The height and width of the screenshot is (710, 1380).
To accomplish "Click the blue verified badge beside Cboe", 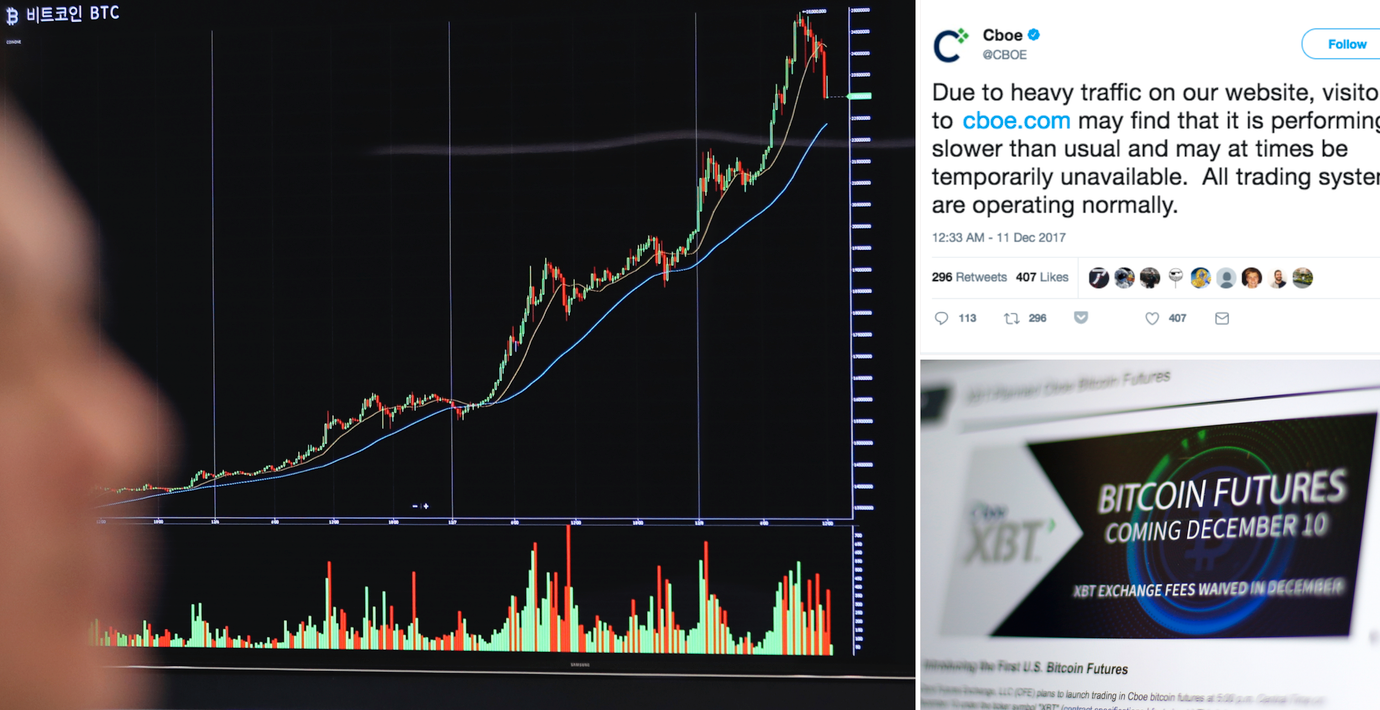I will click(1034, 35).
